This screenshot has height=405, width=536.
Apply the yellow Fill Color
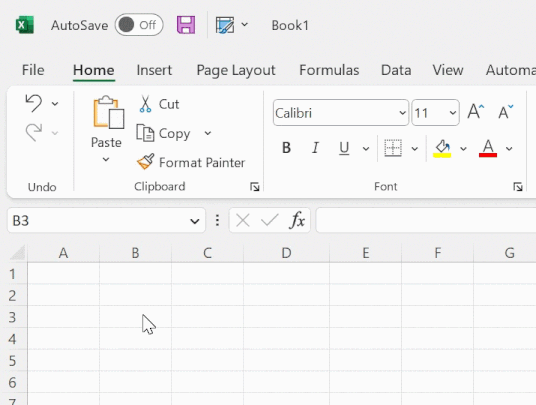click(x=442, y=148)
